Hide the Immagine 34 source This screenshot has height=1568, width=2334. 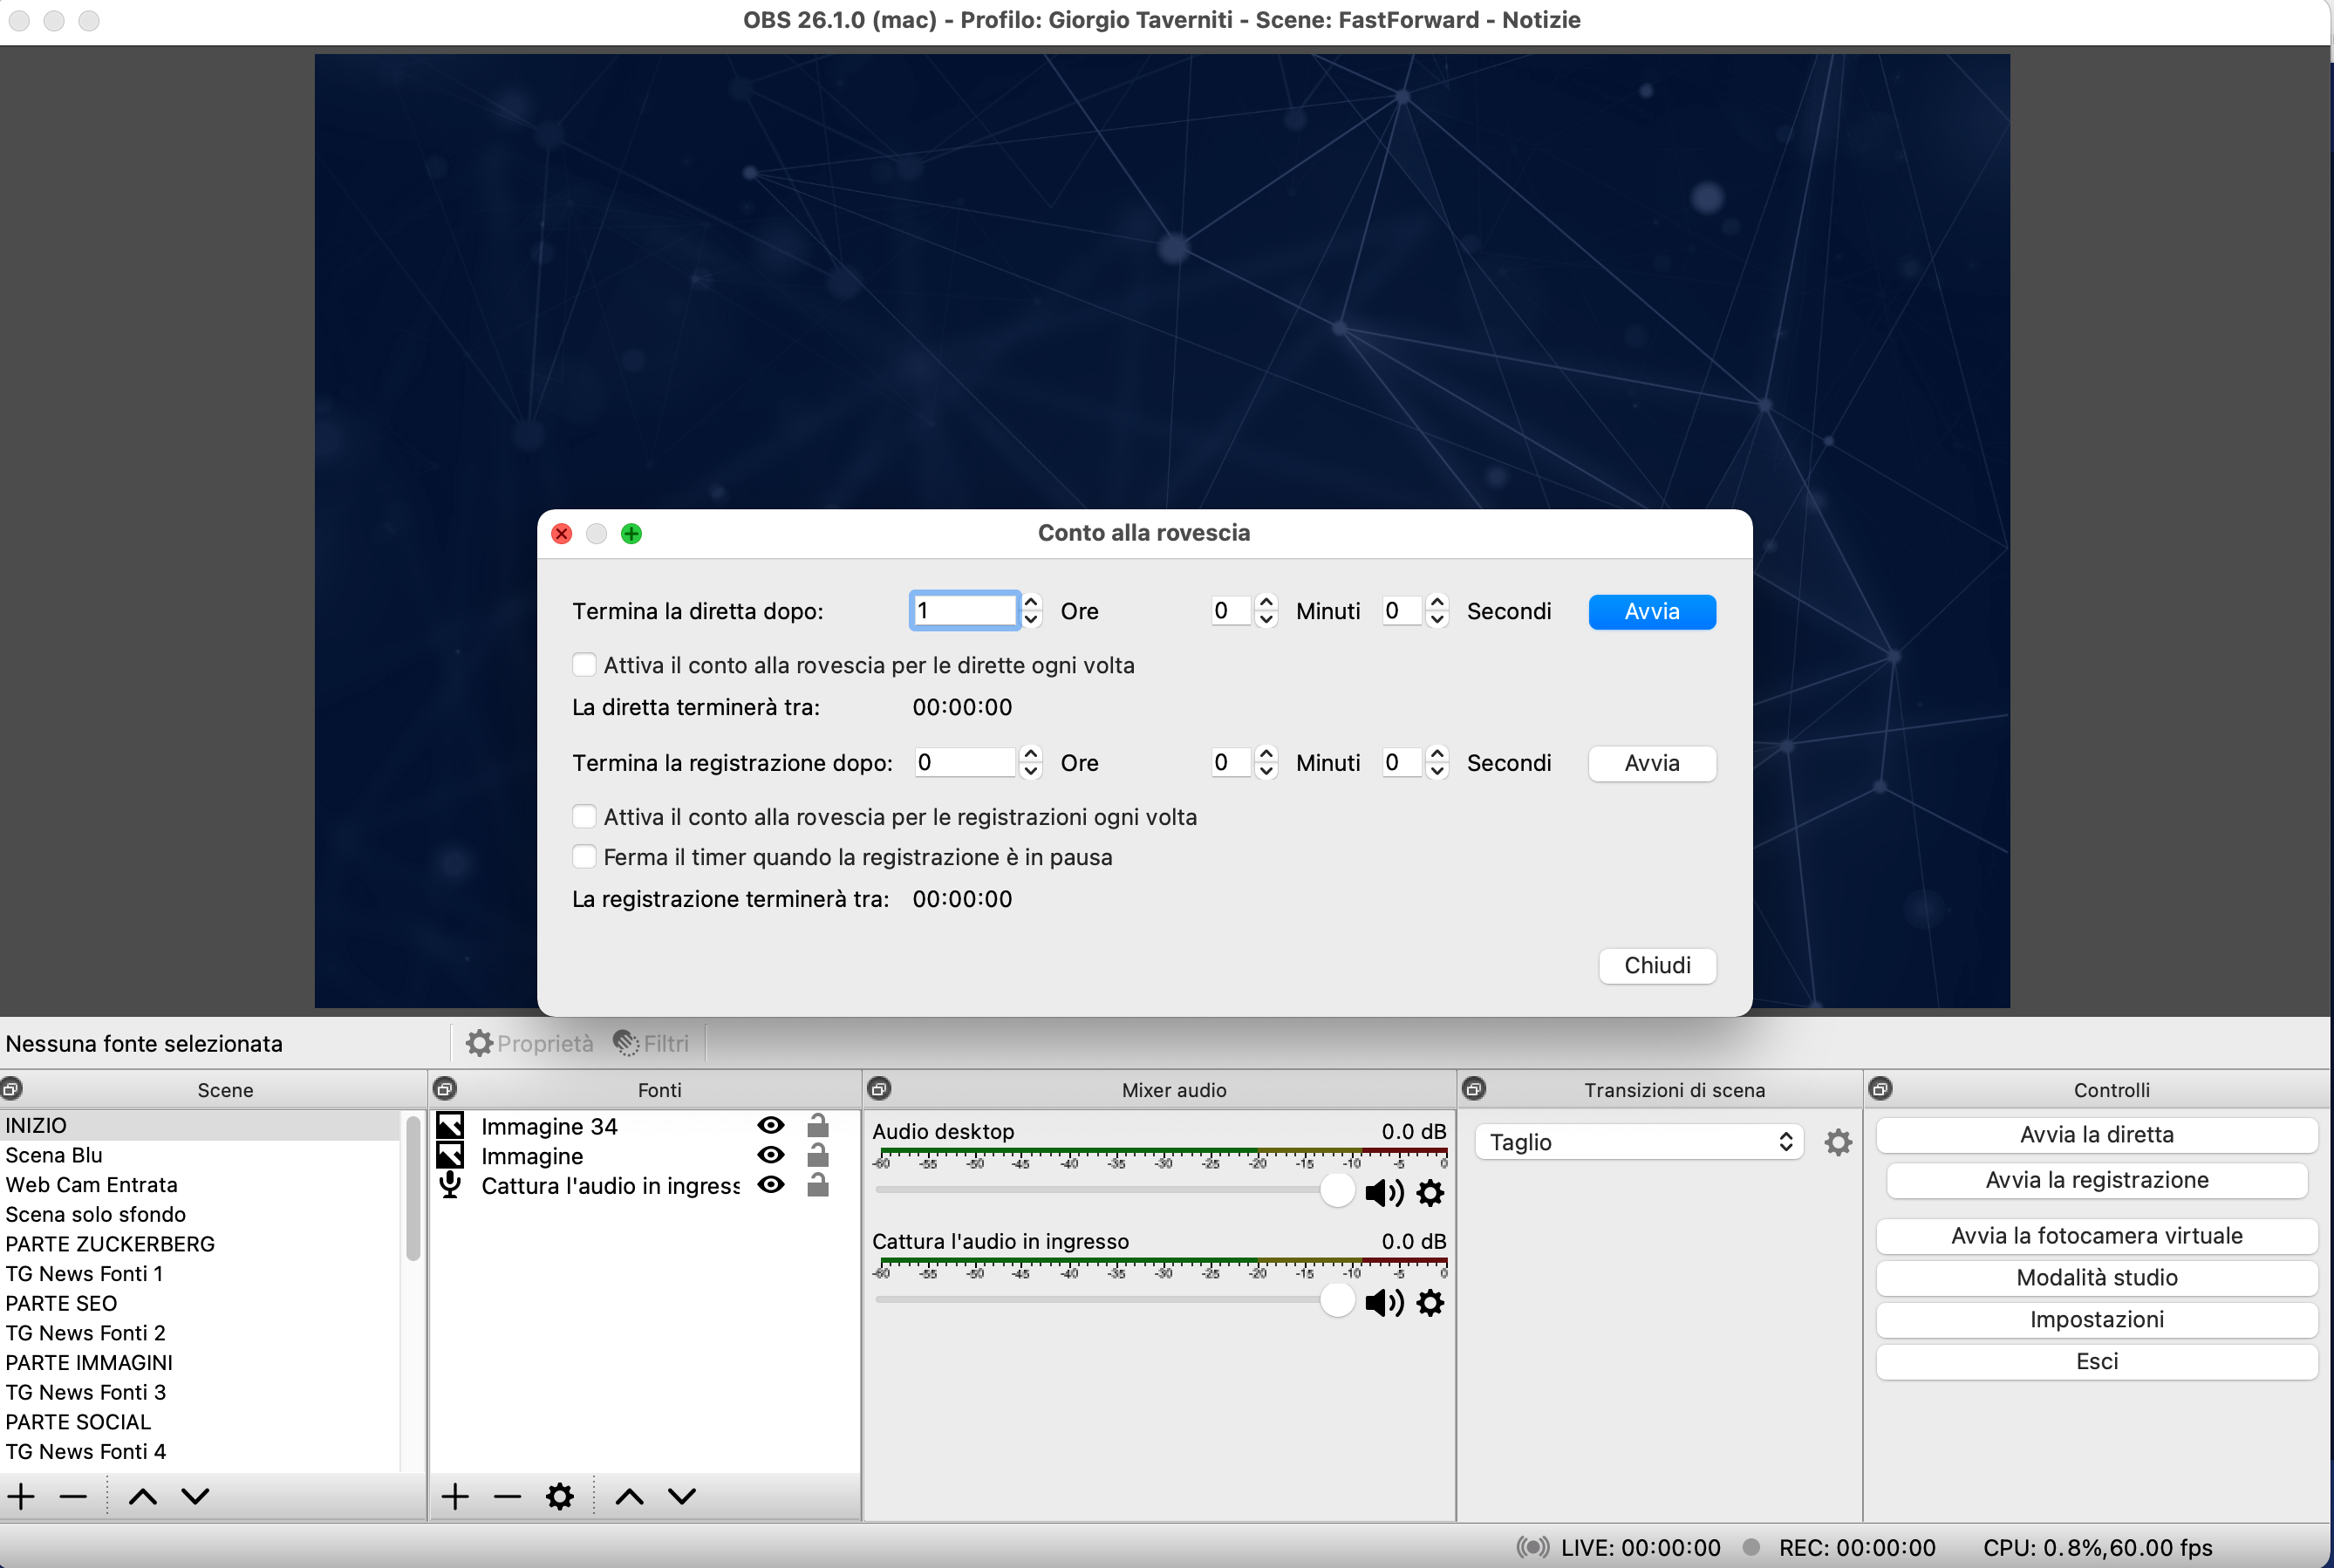point(770,1126)
